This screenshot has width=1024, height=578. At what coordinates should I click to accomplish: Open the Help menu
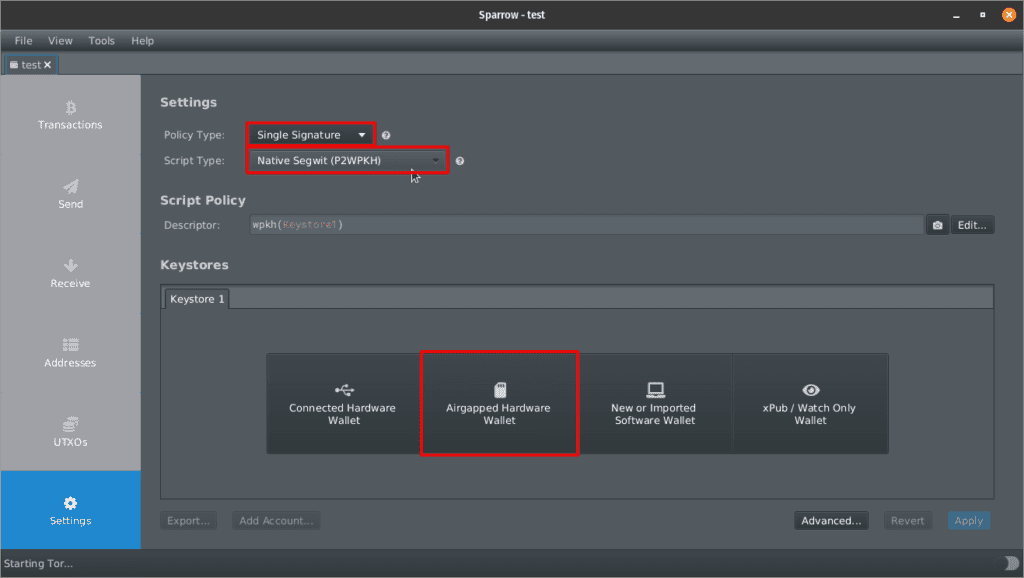pyautogui.click(x=142, y=40)
